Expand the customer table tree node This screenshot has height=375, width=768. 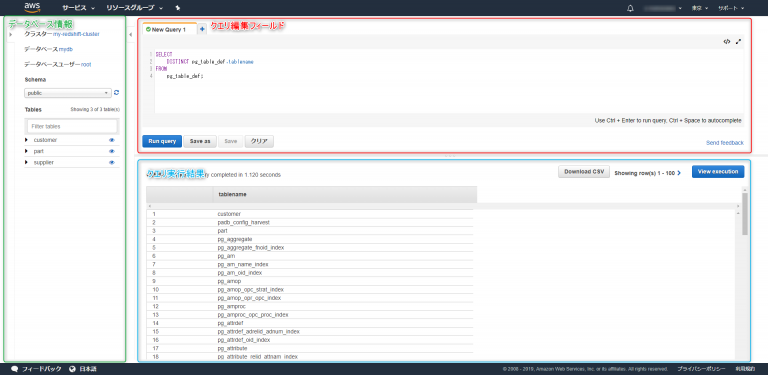(26, 140)
